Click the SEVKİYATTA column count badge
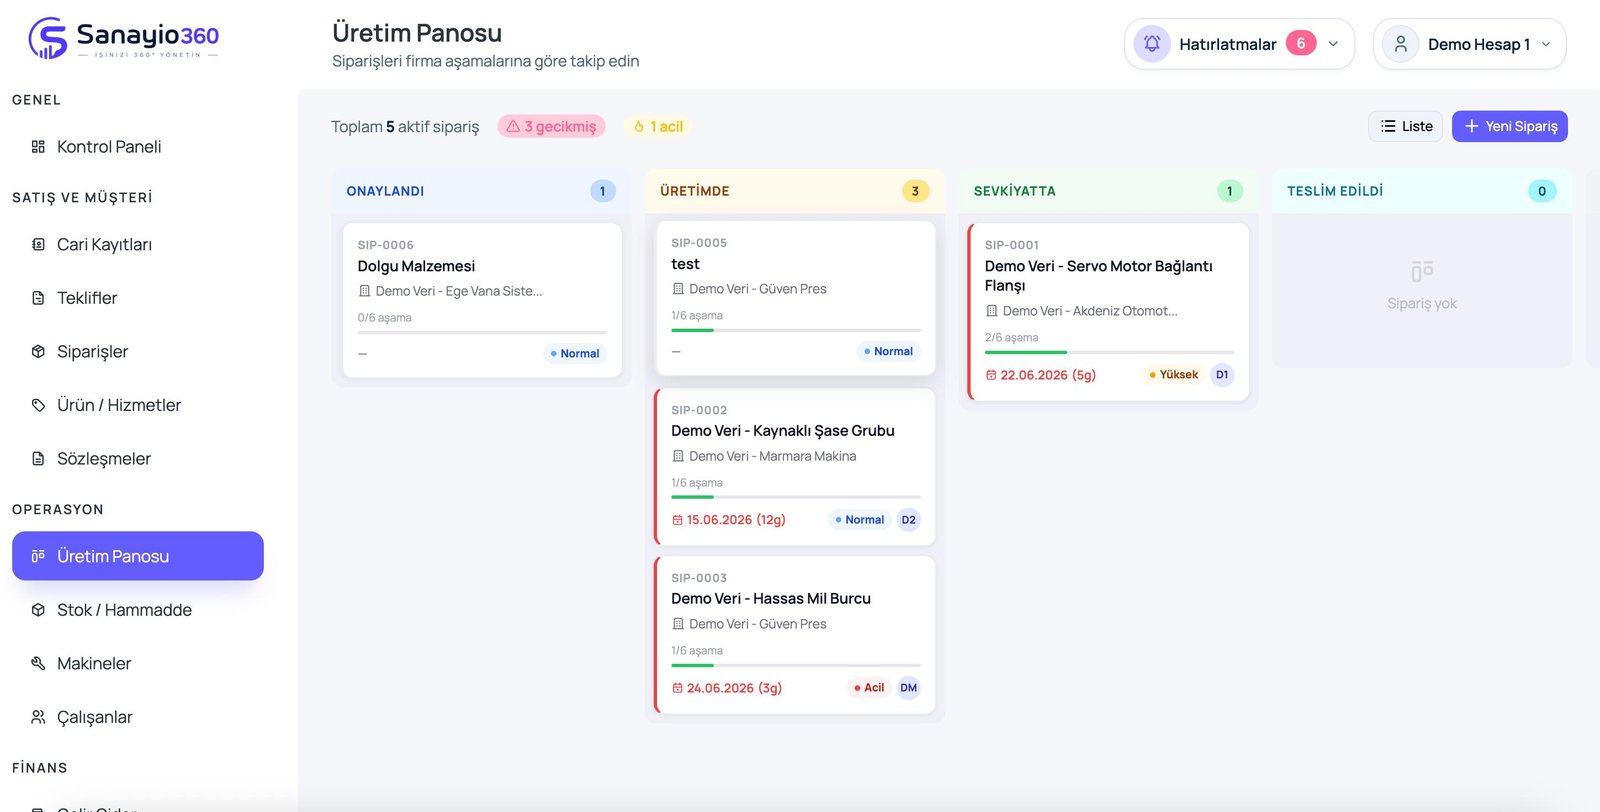The image size is (1600, 812). (1229, 191)
